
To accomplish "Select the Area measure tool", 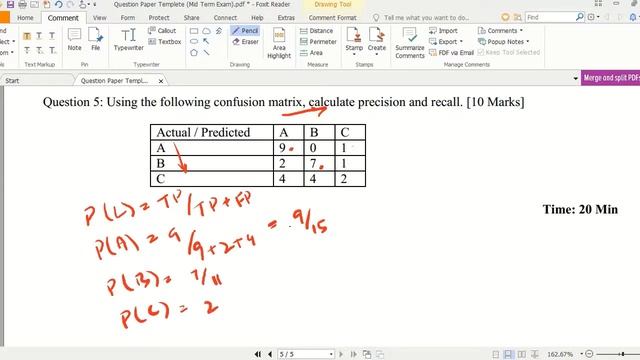I will [311, 53].
